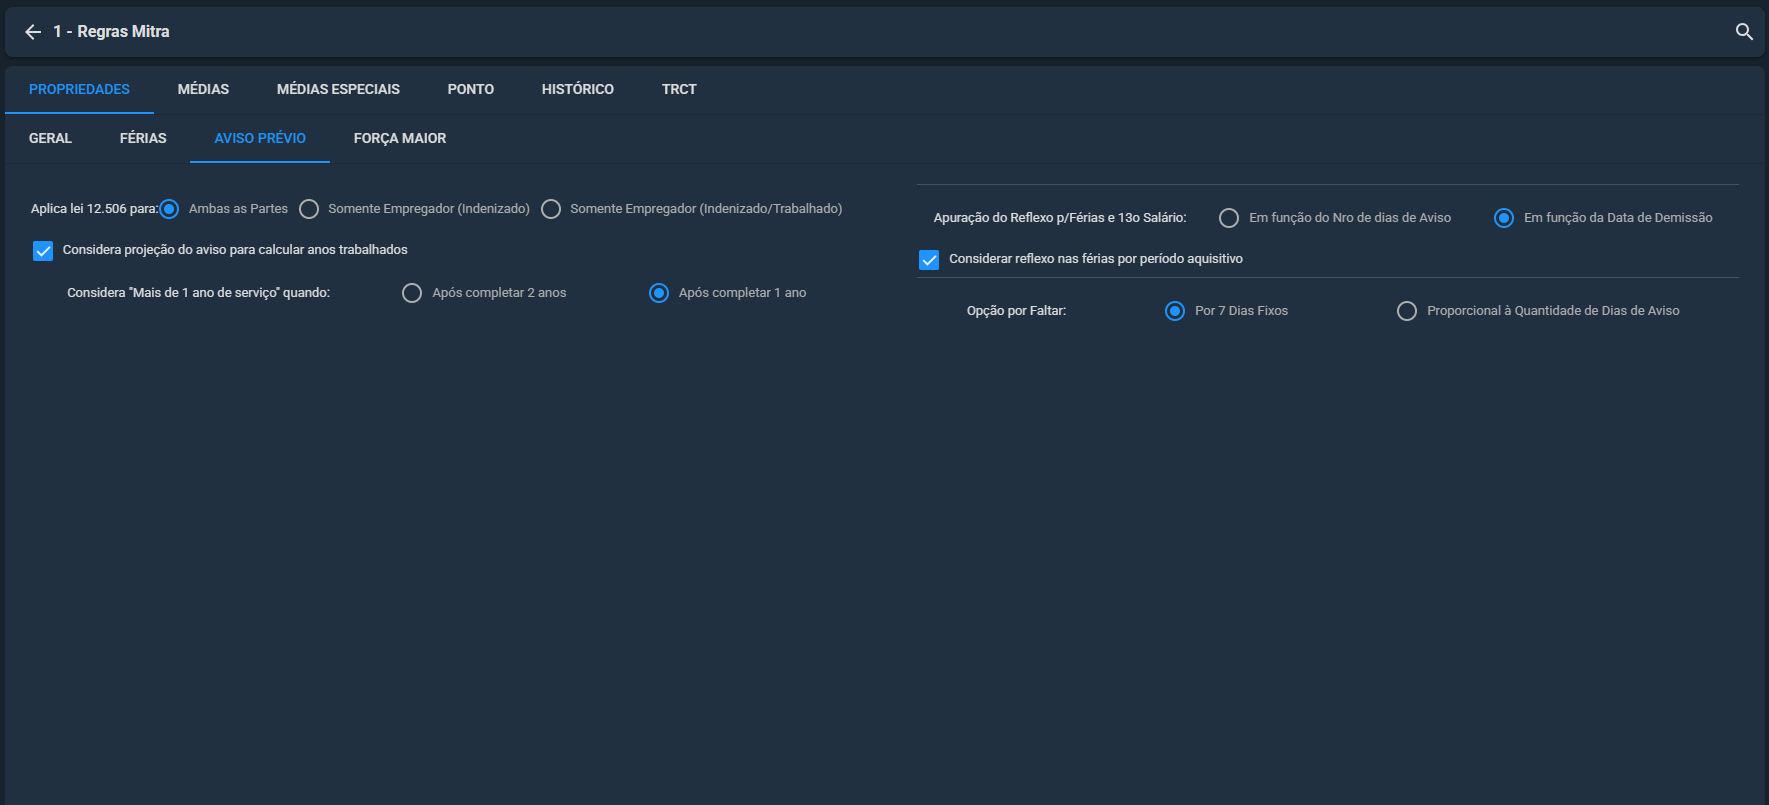Open the TRCT tab
This screenshot has height=805, width=1769.
point(679,89)
